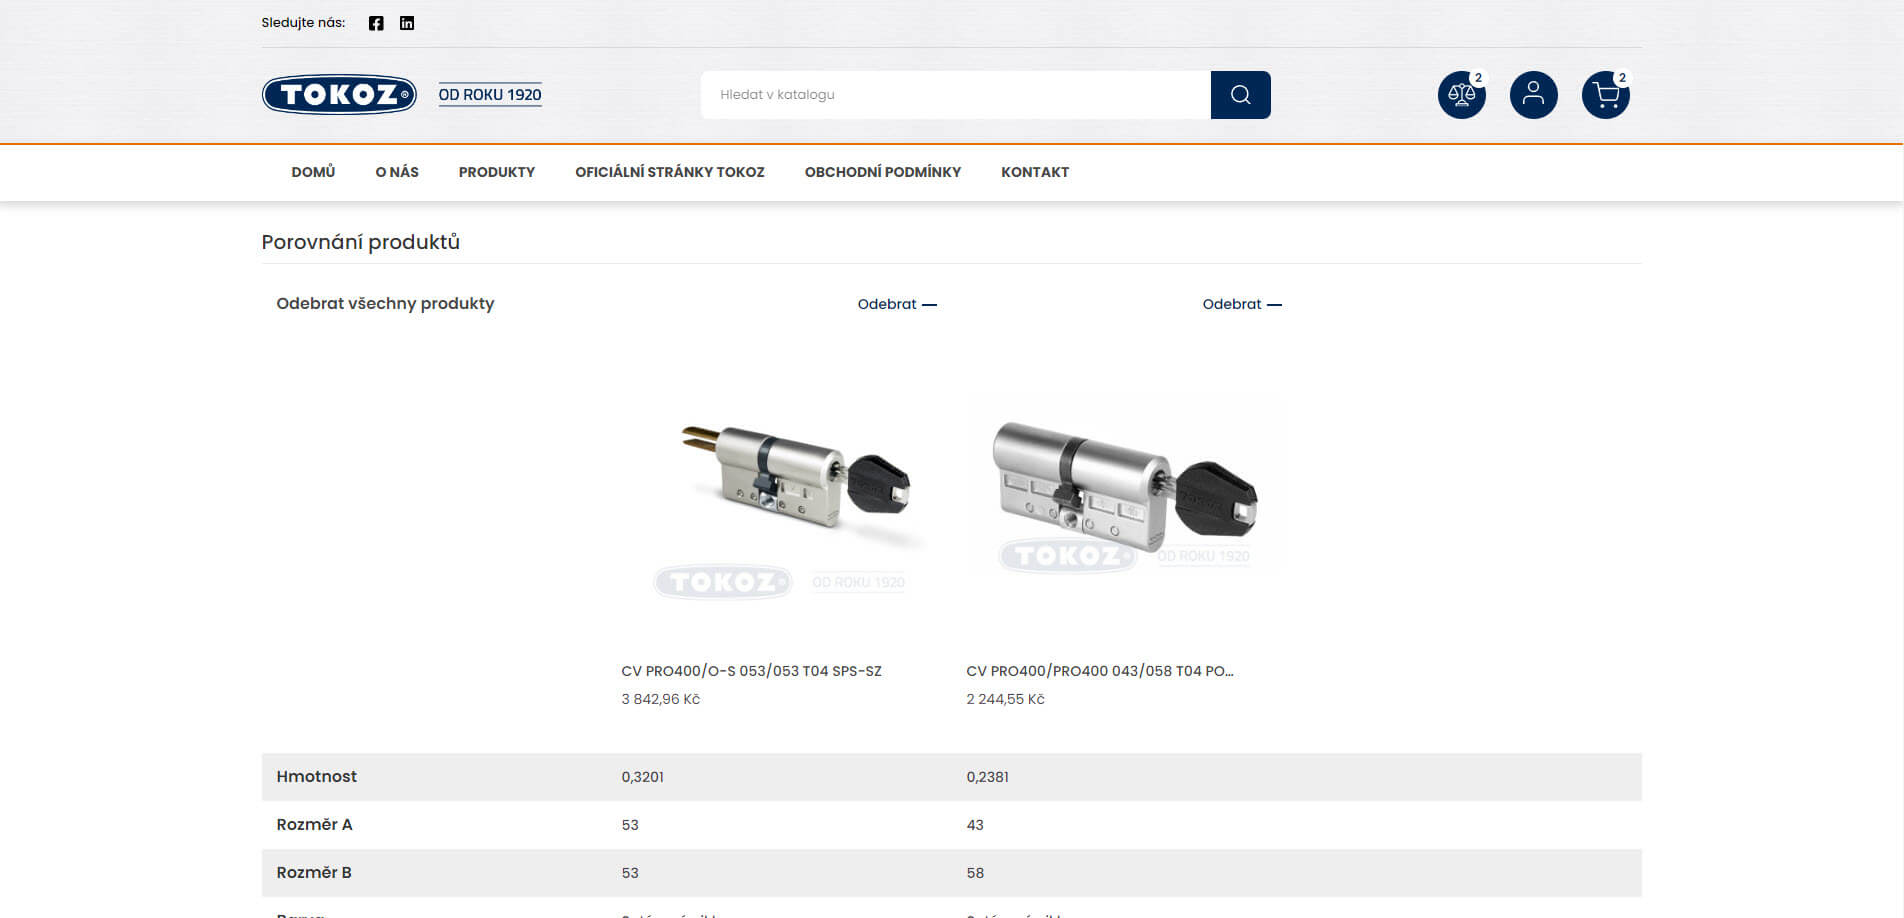Remove the CV PRO400/O-S product via Odebrat

(x=897, y=304)
